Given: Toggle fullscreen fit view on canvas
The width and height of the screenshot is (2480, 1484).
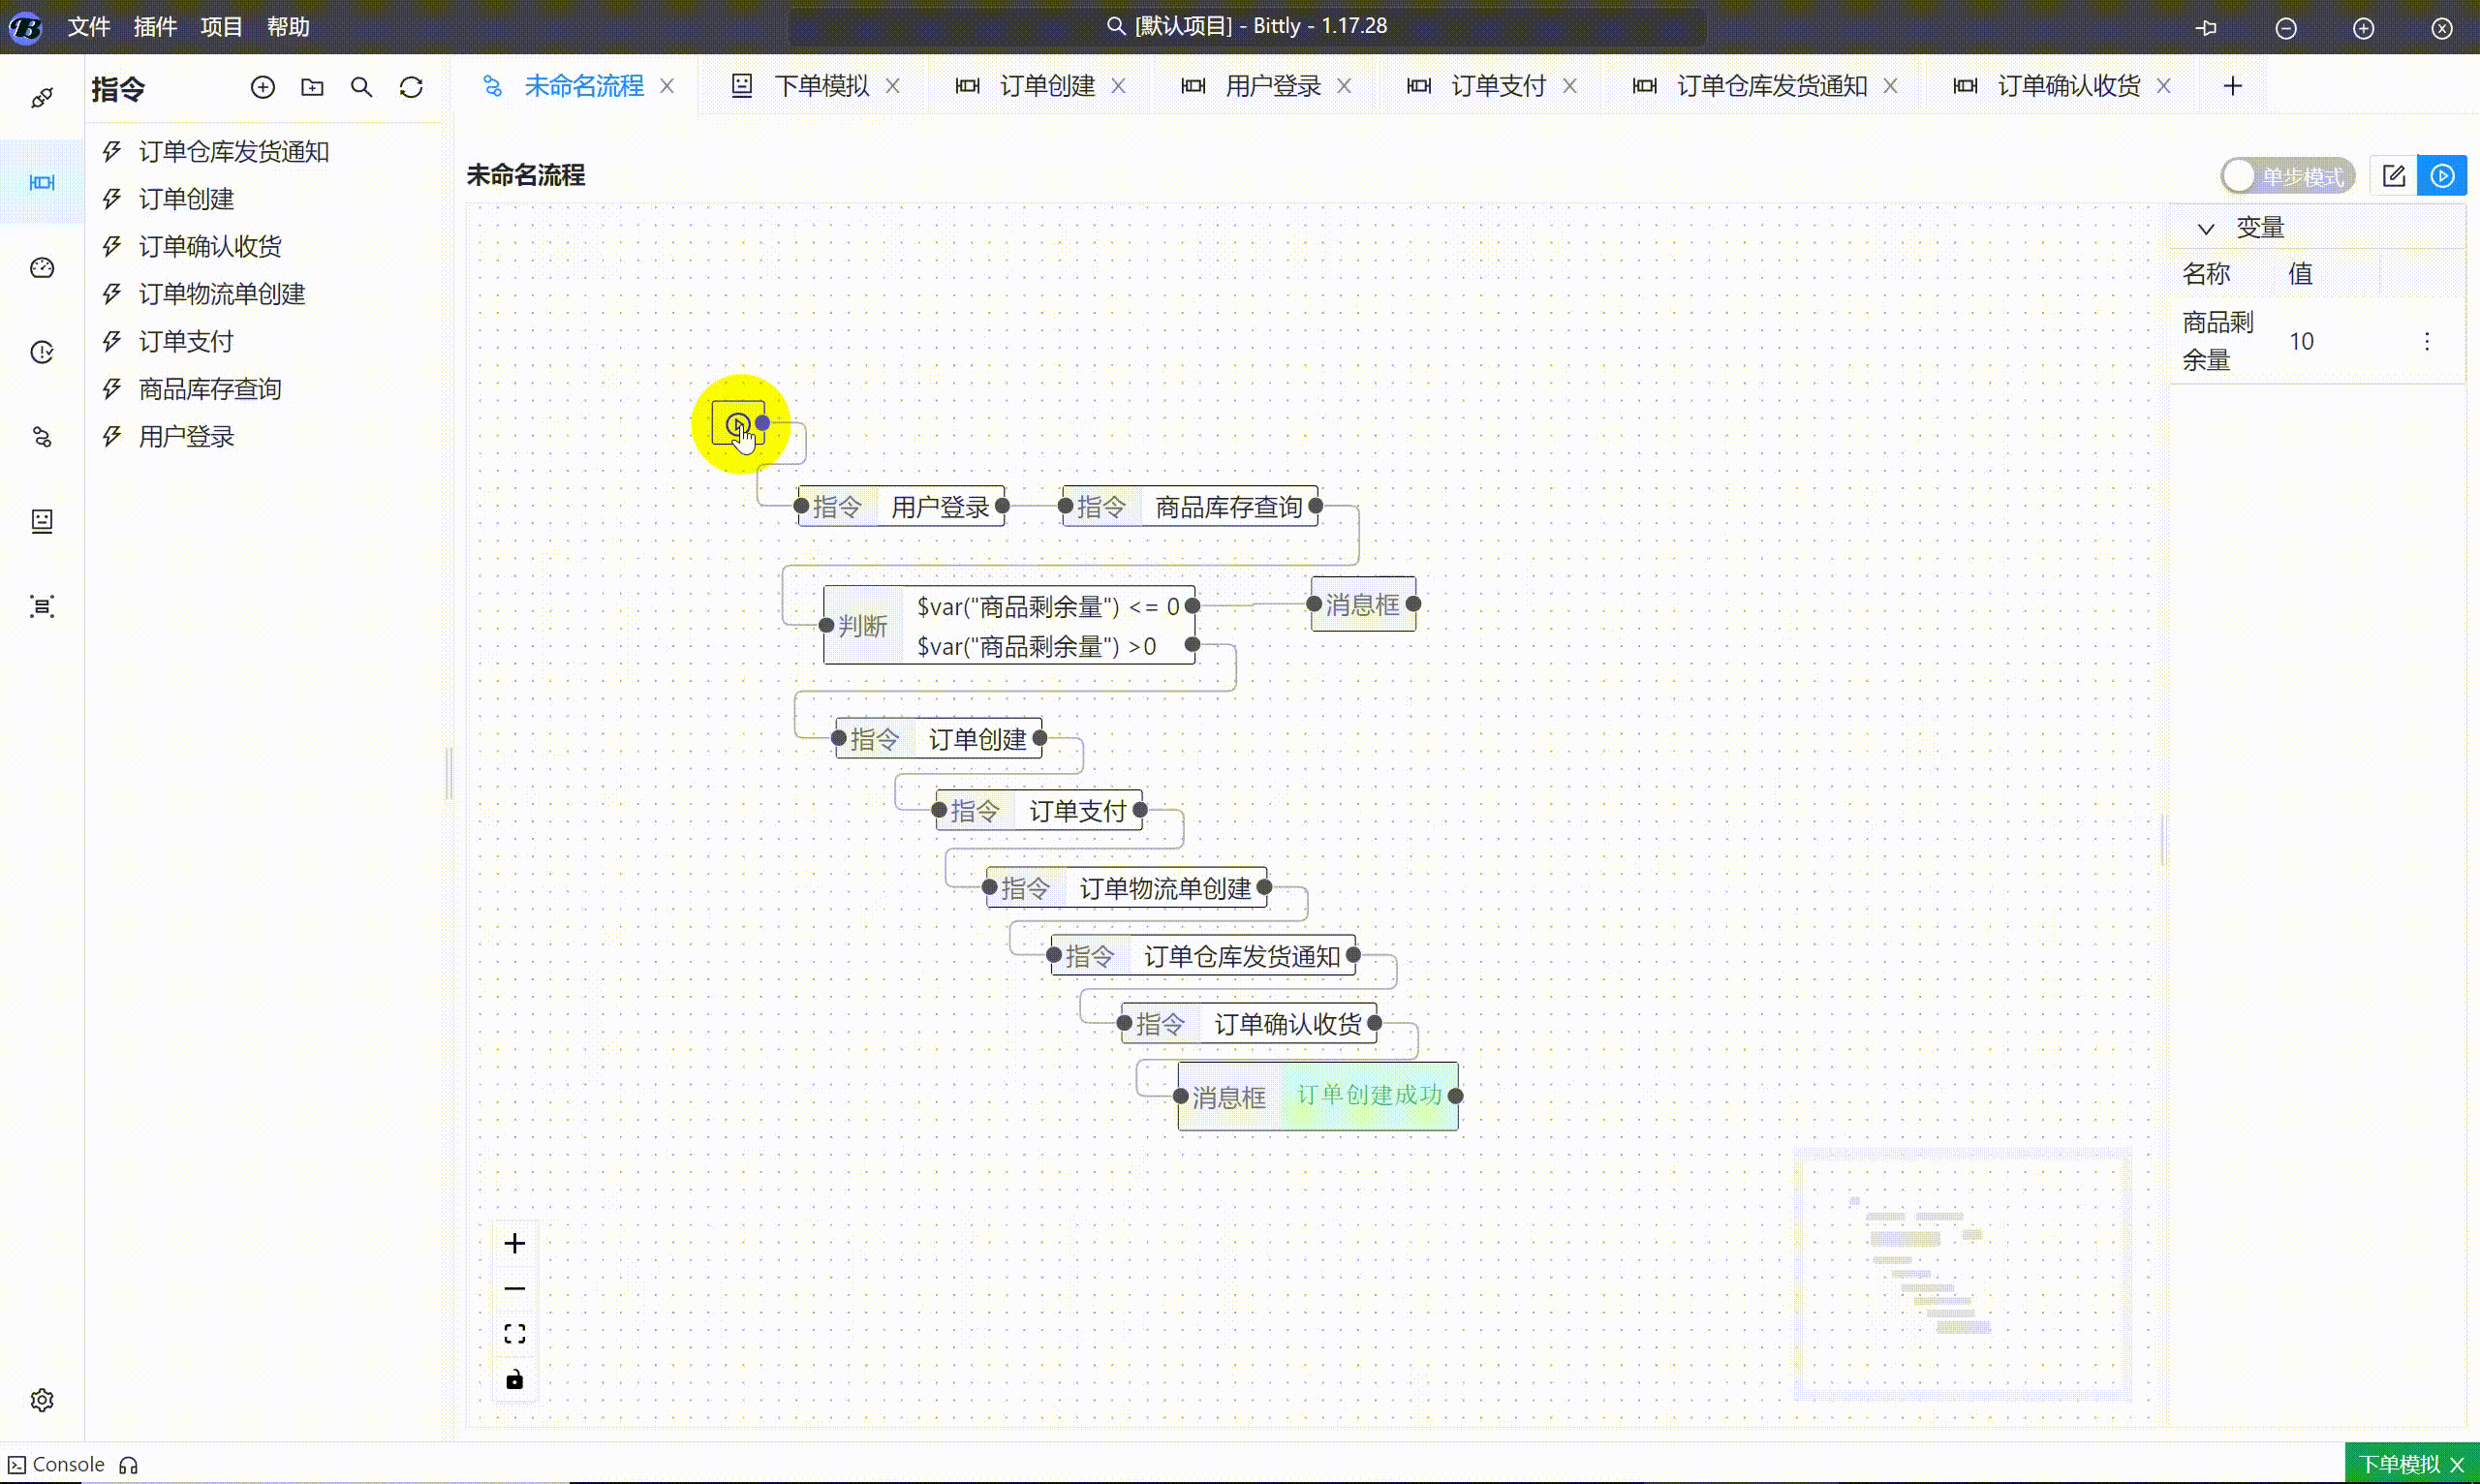Looking at the screenshot, I should click(514, 1332).
